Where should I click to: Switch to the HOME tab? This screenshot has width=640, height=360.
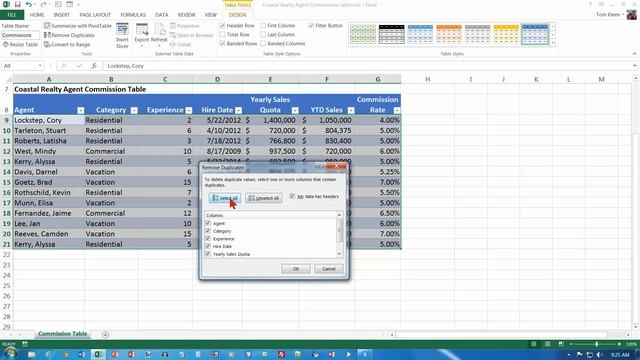click(37, 15)
